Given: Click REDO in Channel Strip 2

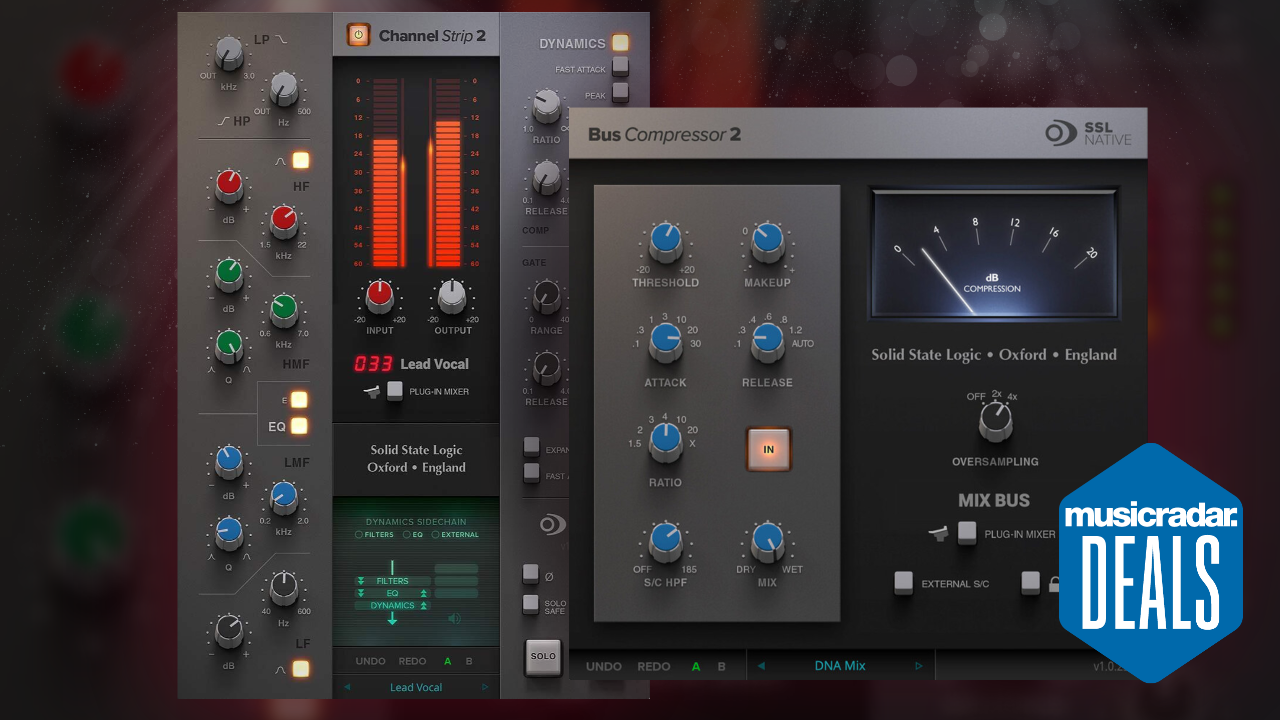Looking at the screenshot, I should [412, 661].
